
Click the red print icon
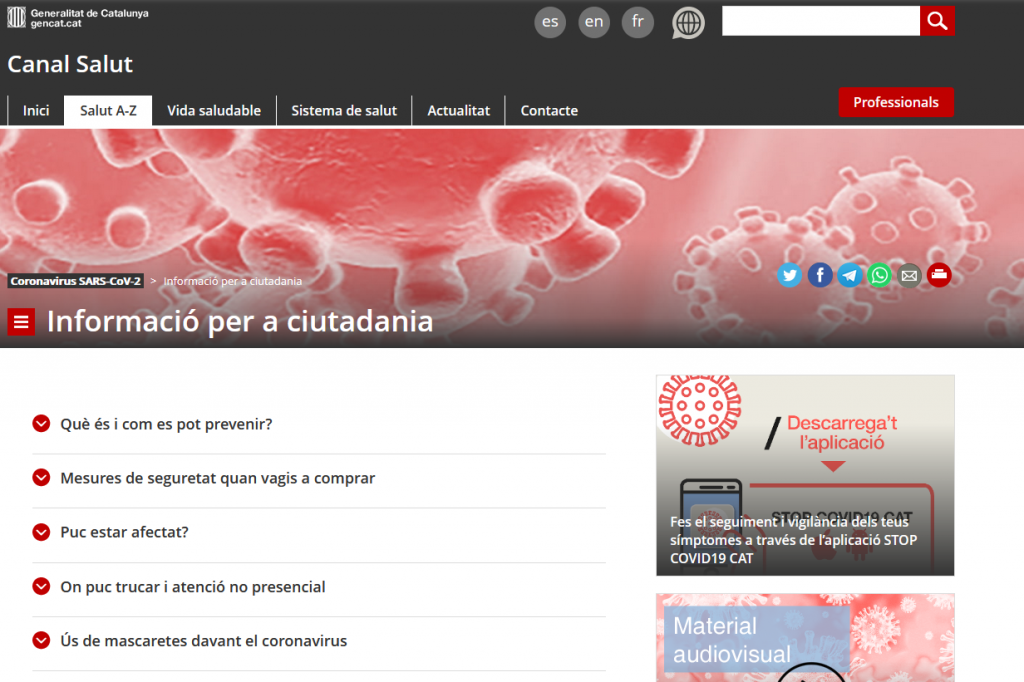[x=939, y=275]
